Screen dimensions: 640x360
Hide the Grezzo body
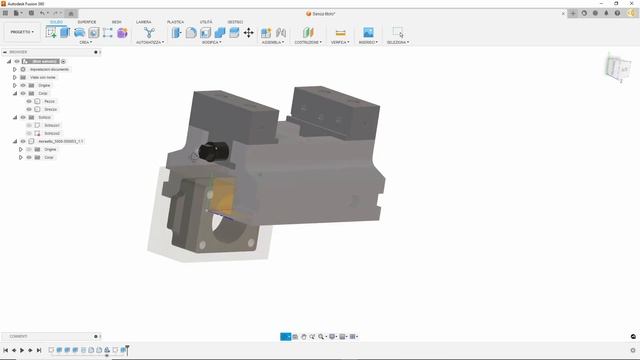coord(29,109)
